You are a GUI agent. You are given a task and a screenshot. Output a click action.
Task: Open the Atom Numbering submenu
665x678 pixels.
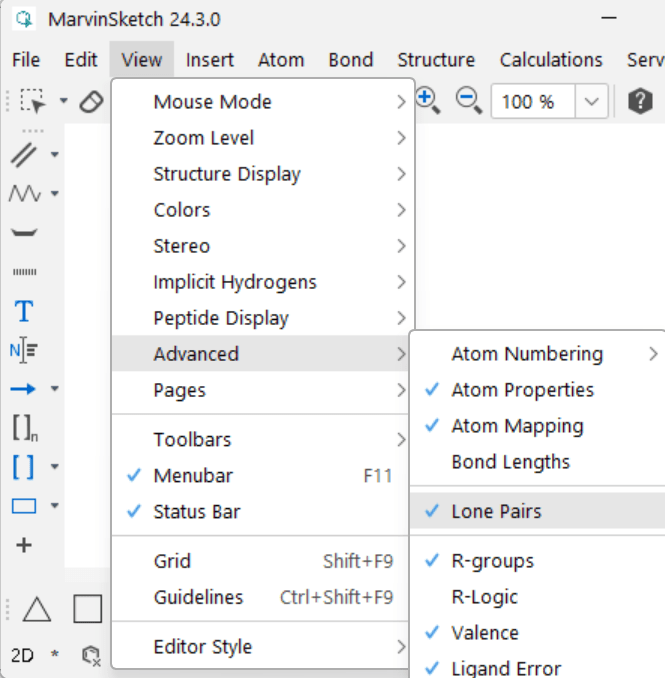[x=537, y=354]
